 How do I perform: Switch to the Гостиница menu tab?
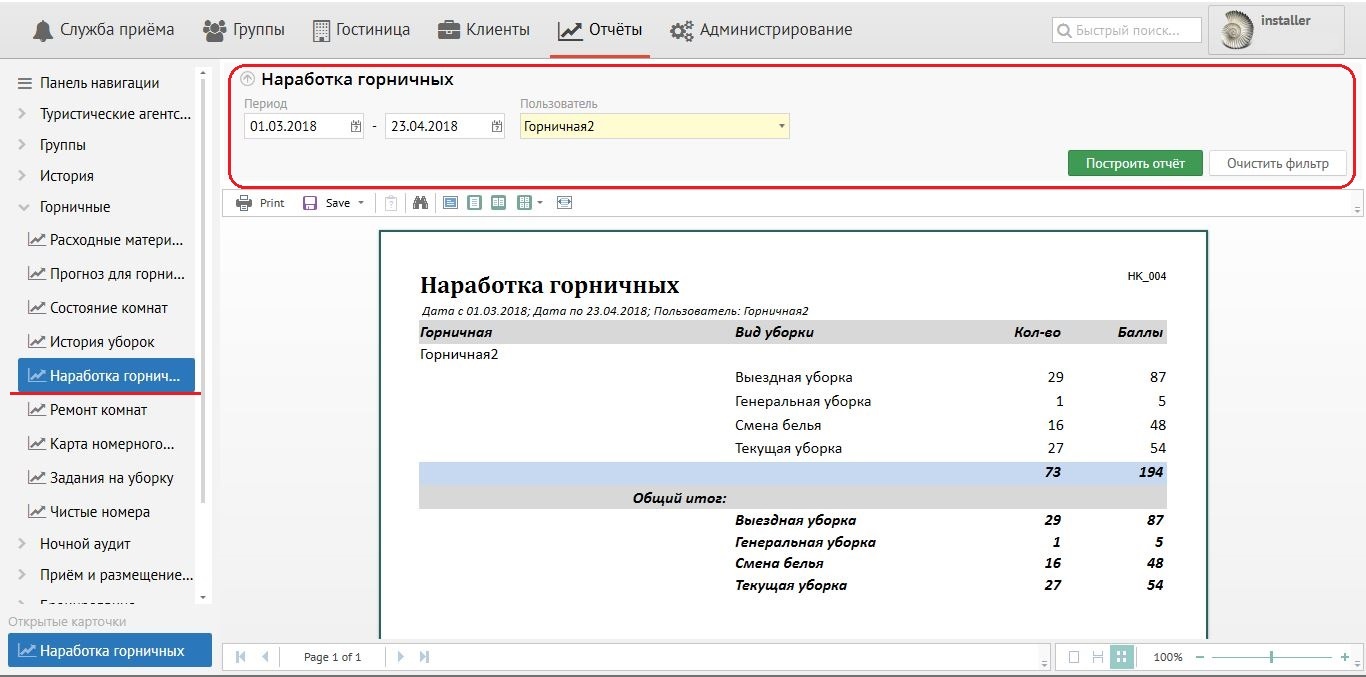(361, 30)
